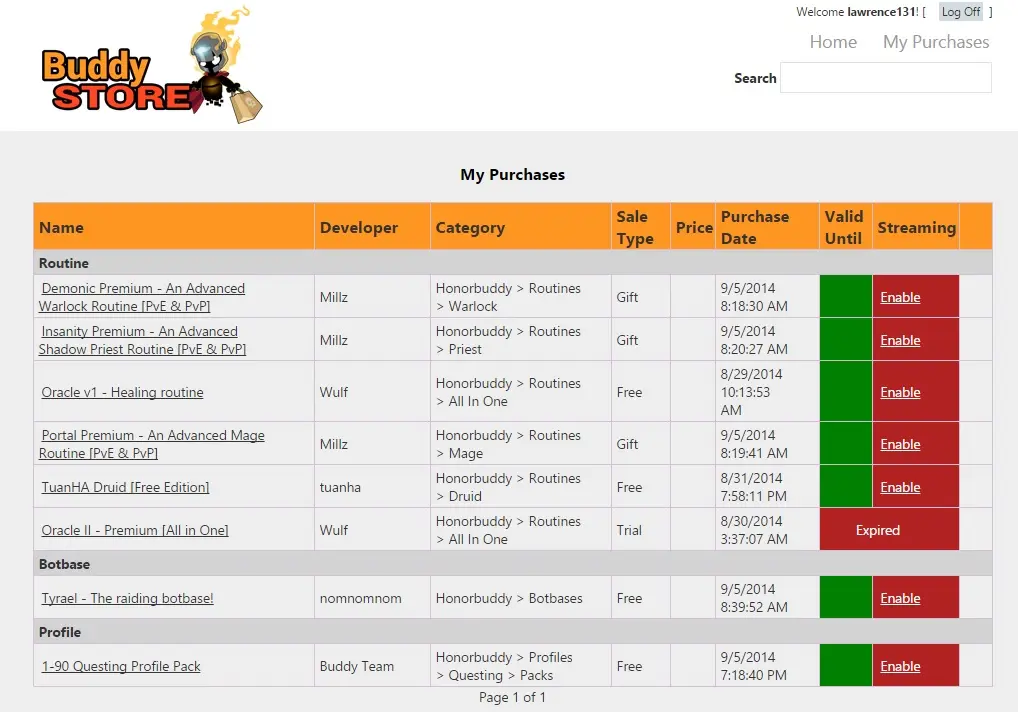Click the My Purchases page heading
This screenshot has width=1018, height=712.
coord(513,175)
